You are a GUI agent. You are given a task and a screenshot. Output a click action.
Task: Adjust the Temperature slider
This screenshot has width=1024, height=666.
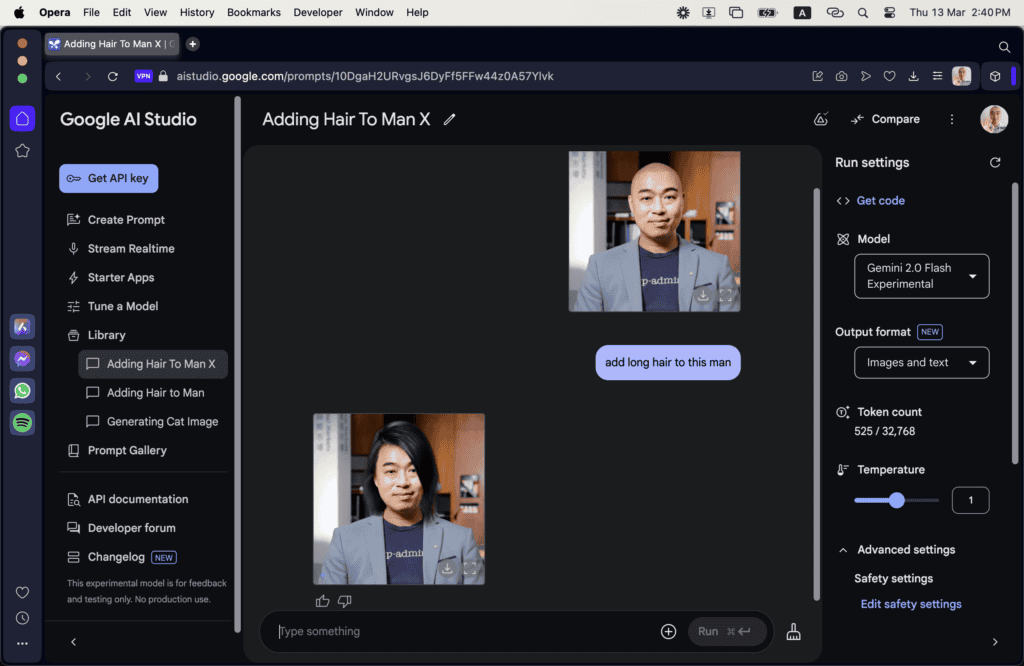[x=897, y=500]
